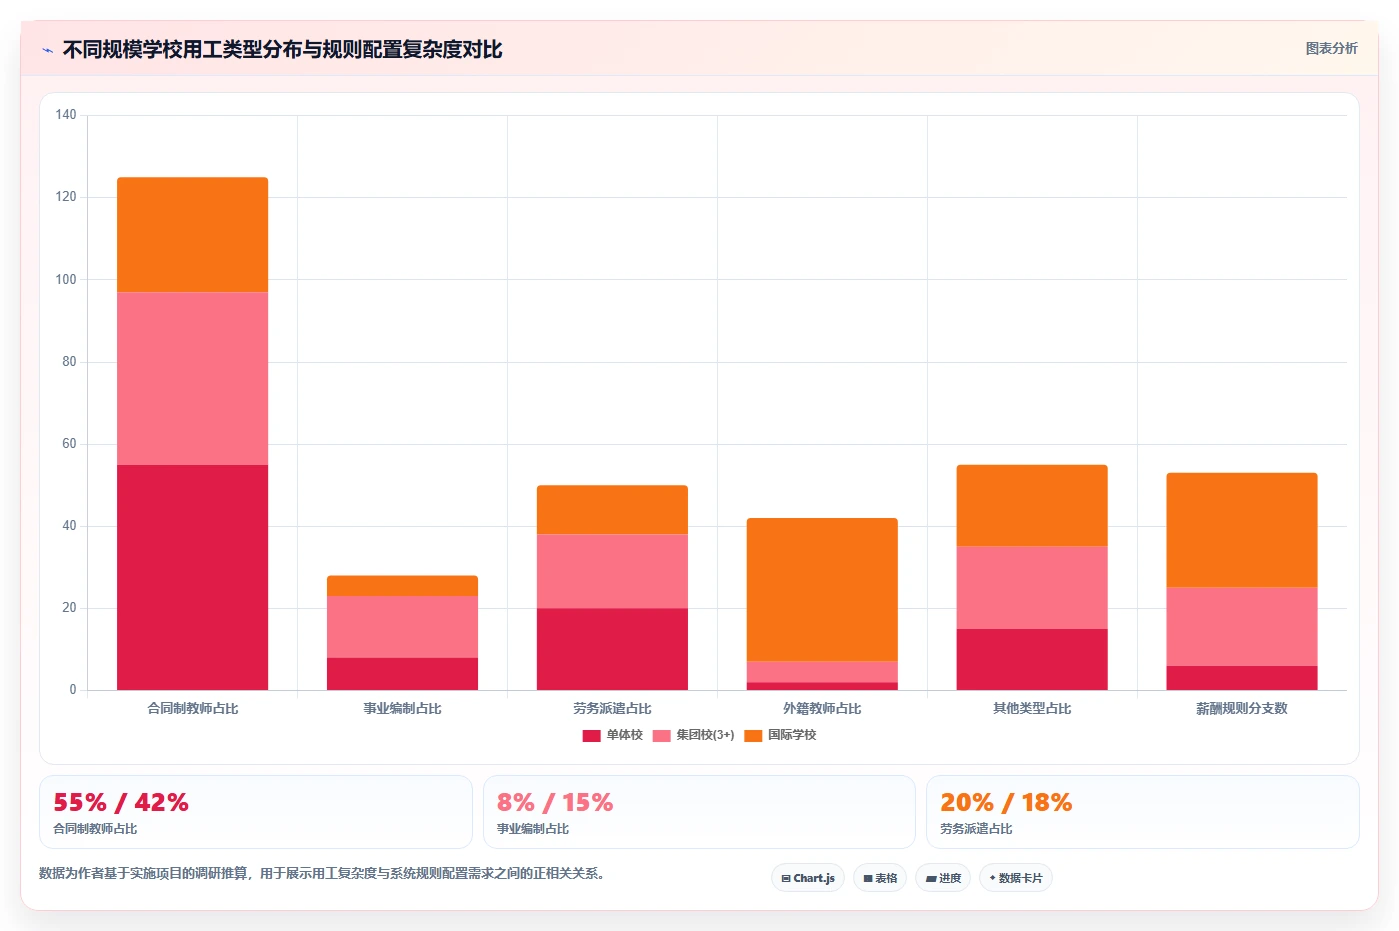1399x931 pixels.
Task: Toggle the 集团校(3+) legend color box
Action: (x=661, y=735)
